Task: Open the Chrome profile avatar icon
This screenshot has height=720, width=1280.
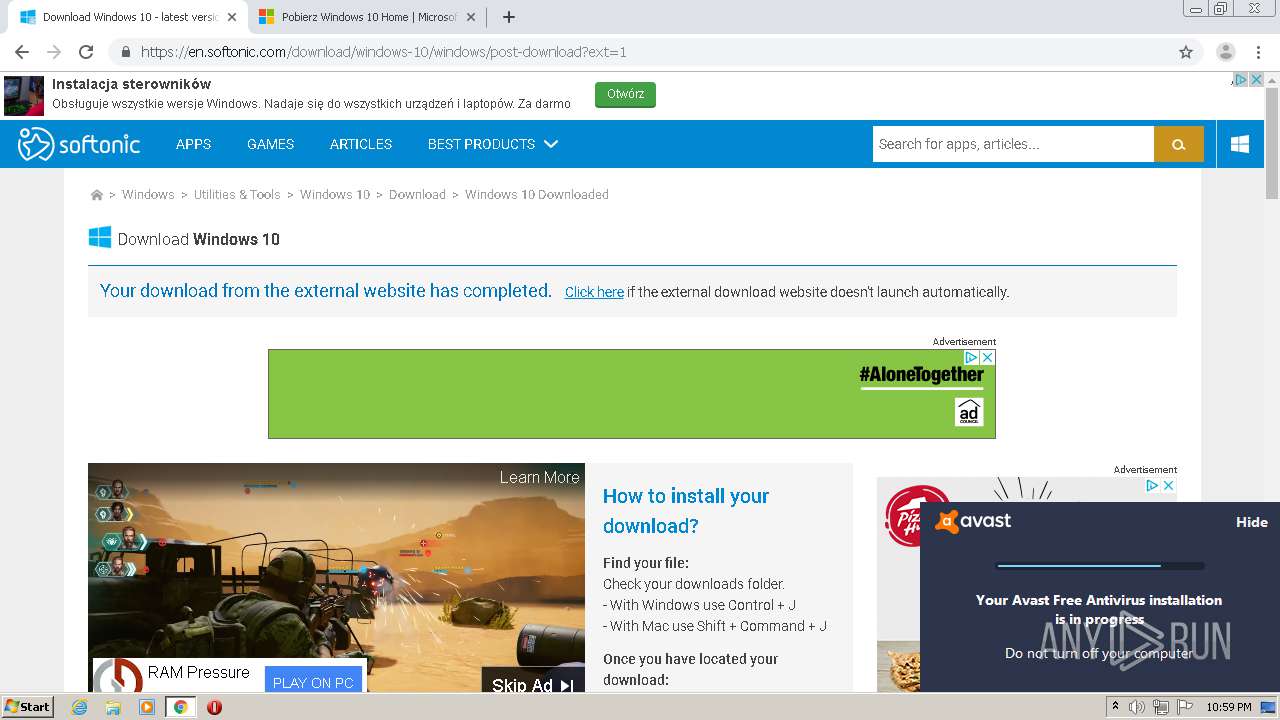Action: (1225, 52)
